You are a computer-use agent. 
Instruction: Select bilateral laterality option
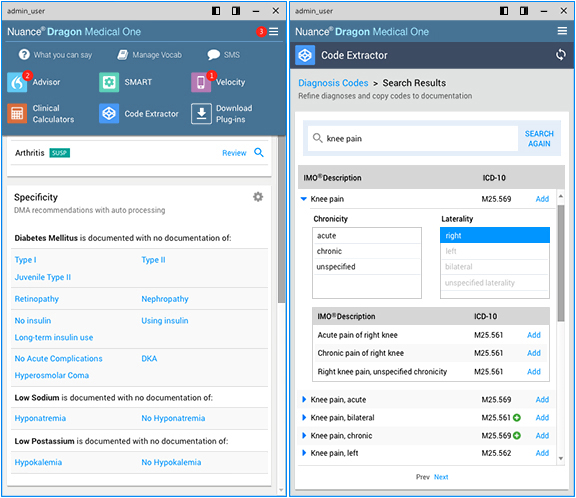495,267
